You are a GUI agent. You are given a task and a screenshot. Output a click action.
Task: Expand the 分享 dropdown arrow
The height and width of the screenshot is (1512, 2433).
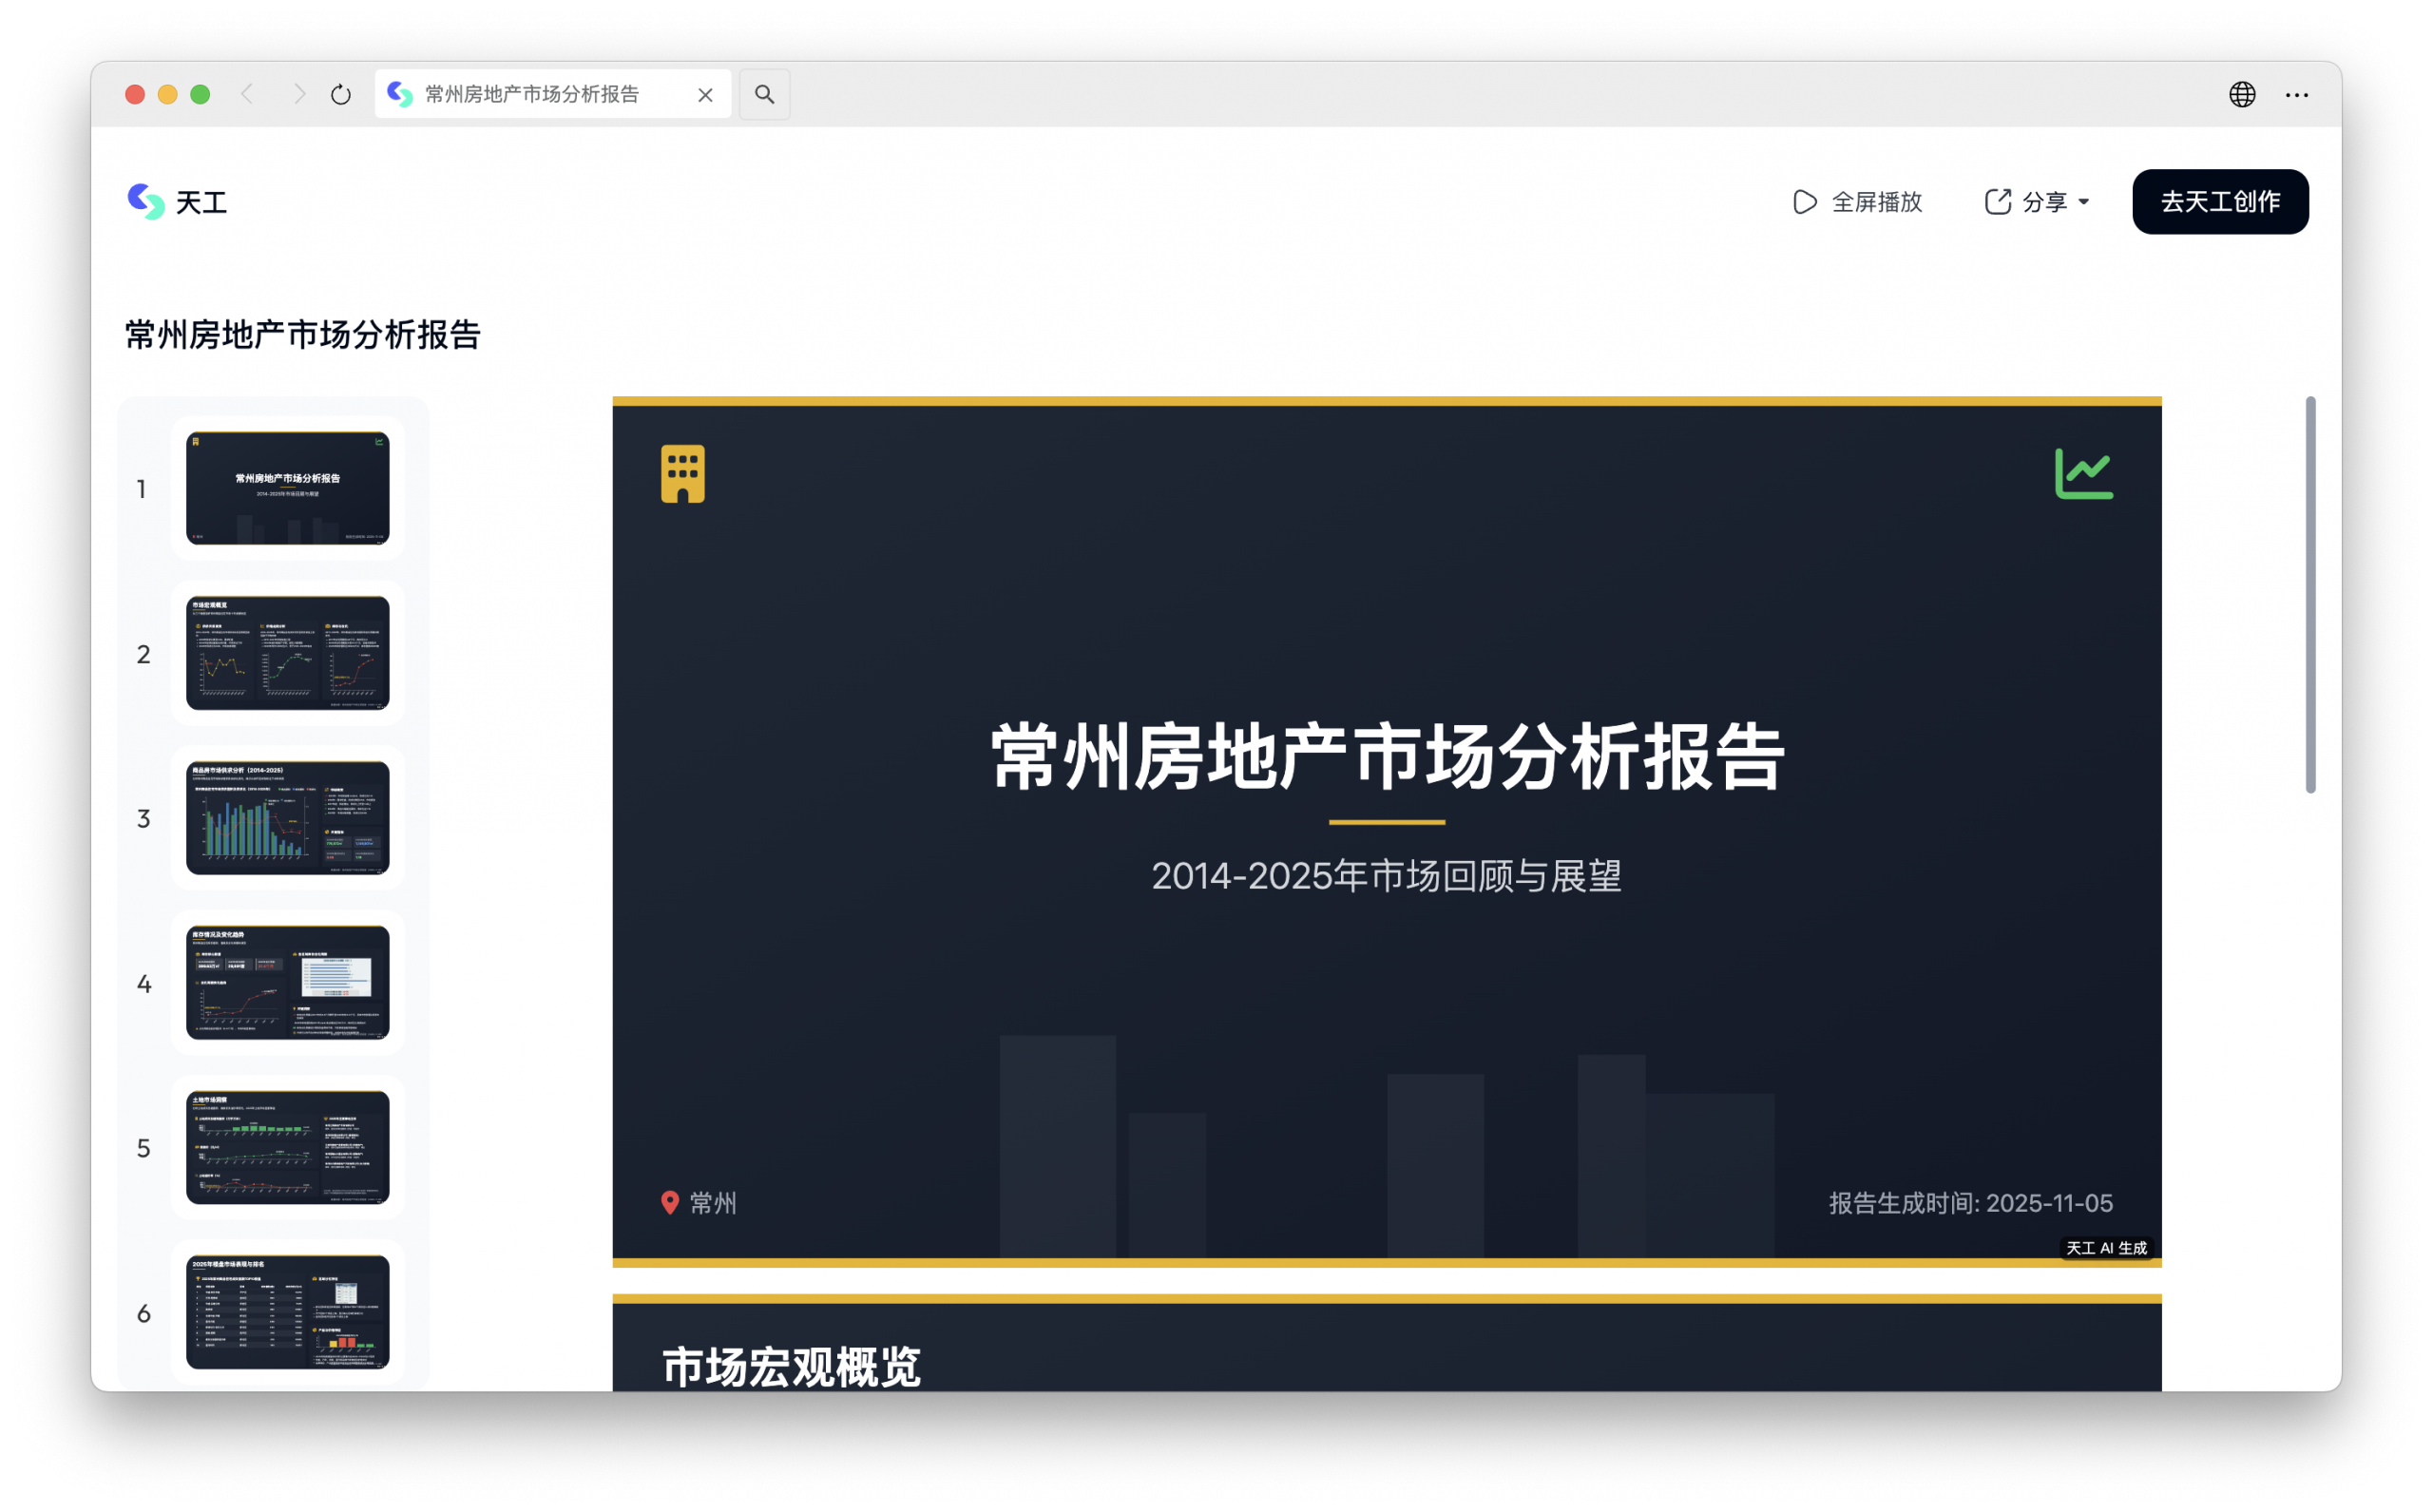point(2086,202)
